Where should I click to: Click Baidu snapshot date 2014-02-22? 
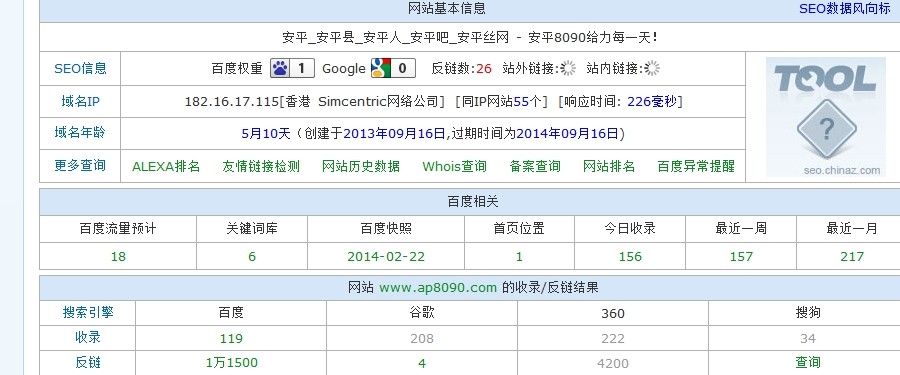[386, 257]
